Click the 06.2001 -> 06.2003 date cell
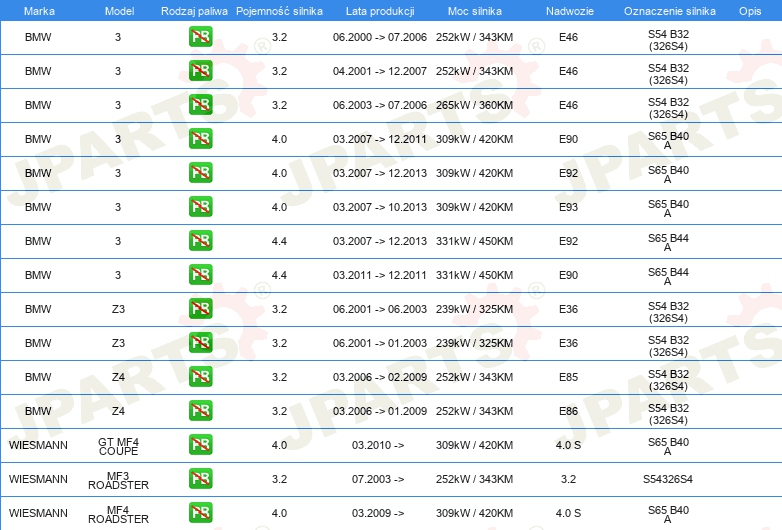Viewport: 782px width, 530px height. (x=380, y=309)
